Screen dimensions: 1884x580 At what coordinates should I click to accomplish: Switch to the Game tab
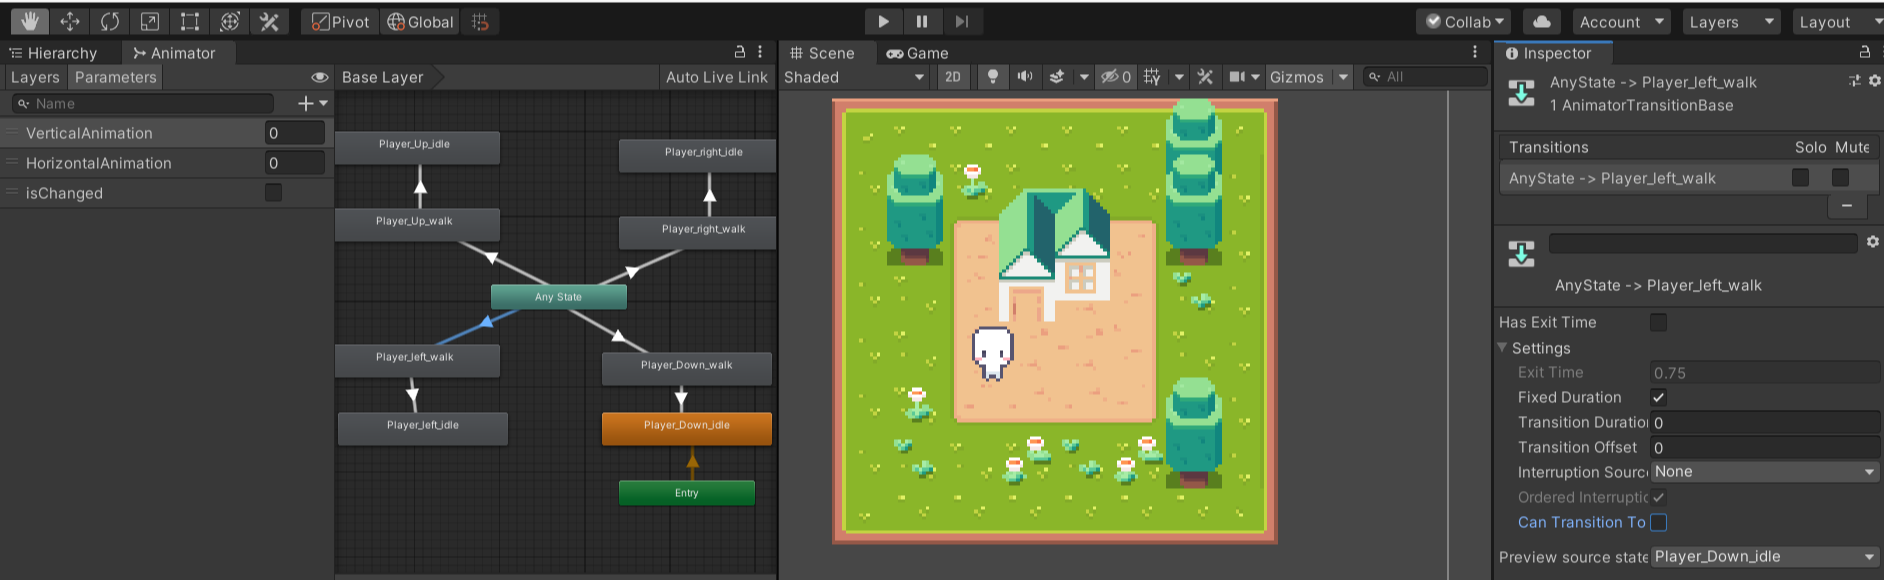pyautogui.click(x=917, y=53)
